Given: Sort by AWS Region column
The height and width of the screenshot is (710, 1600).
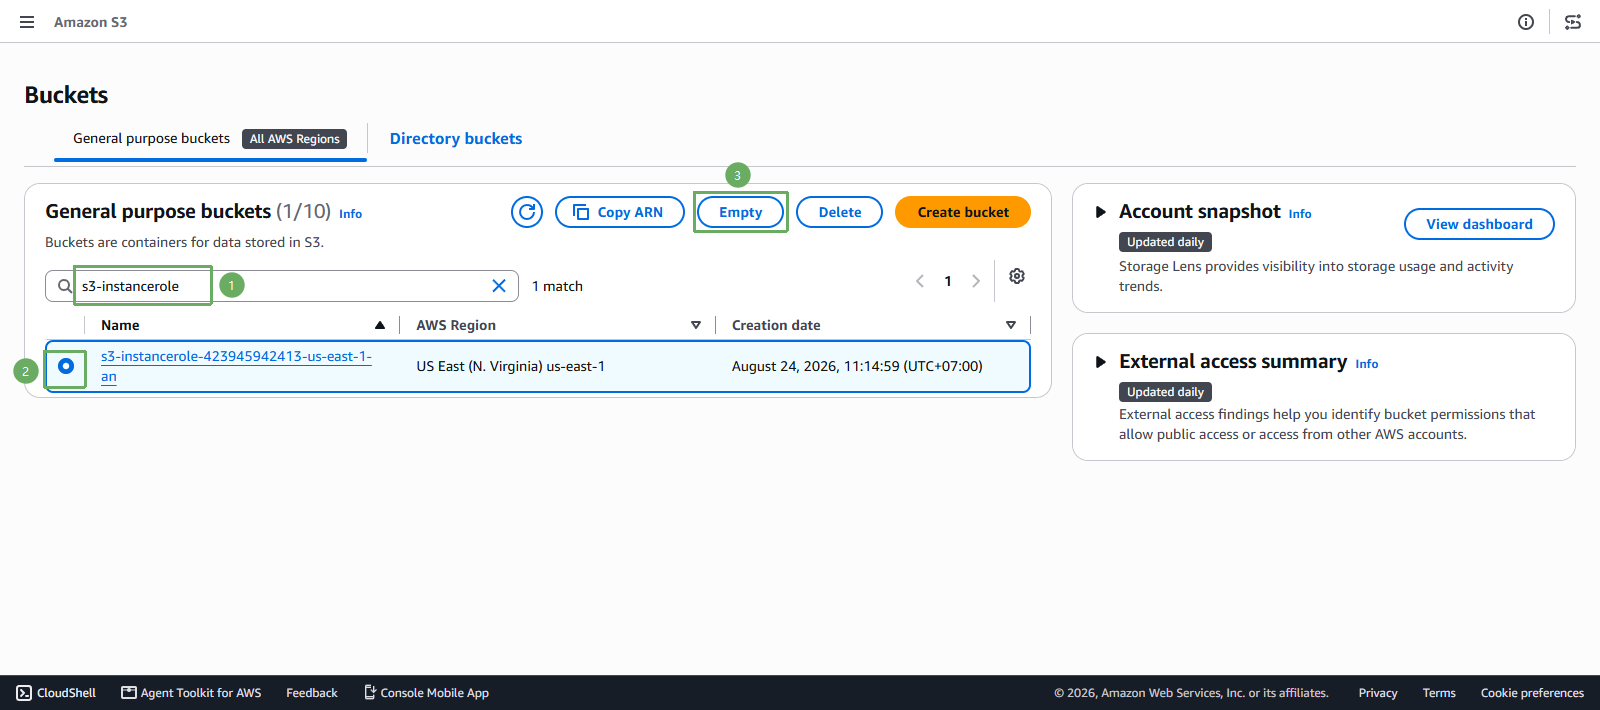Looking at the screenshot, I should [696, 325].
